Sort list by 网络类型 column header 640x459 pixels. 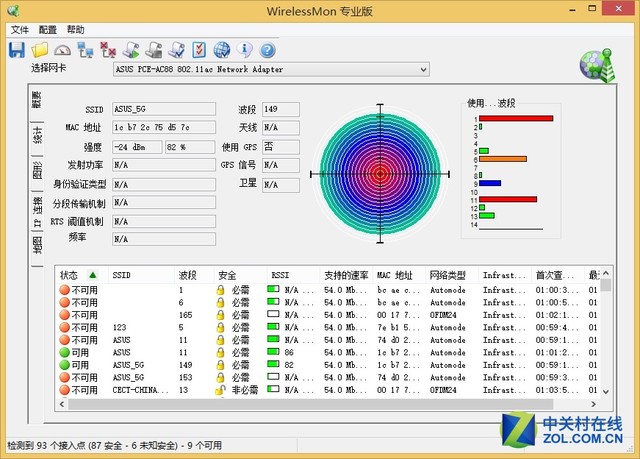point(452,275)
